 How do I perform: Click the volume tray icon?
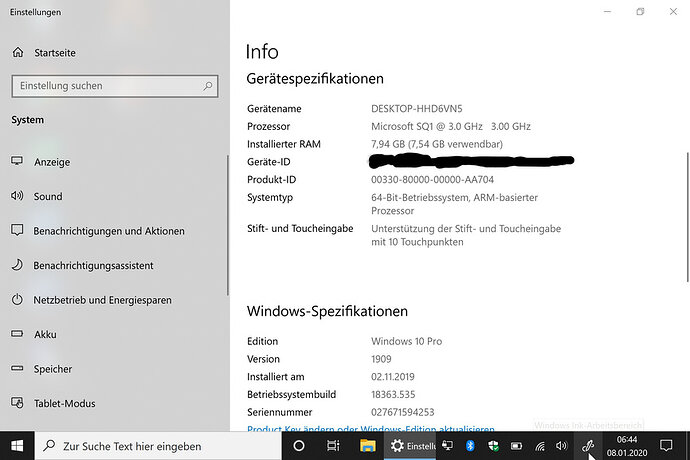(x=562, y=446)
